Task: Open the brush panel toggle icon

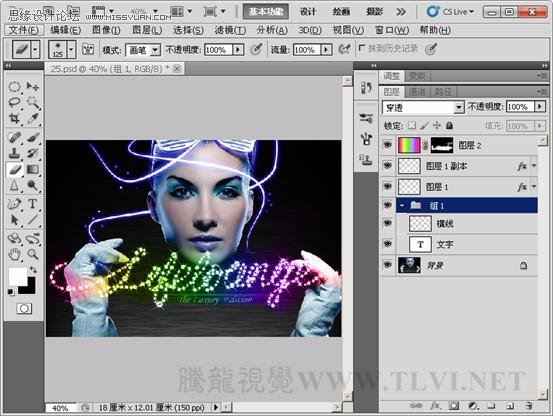Action: [88, 49]
